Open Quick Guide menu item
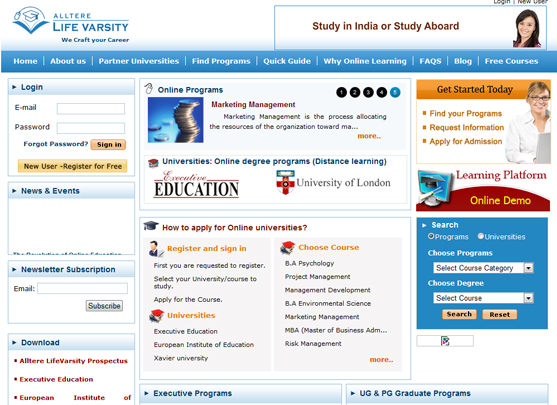Screen dimensions: 557x405 point(287,61)
